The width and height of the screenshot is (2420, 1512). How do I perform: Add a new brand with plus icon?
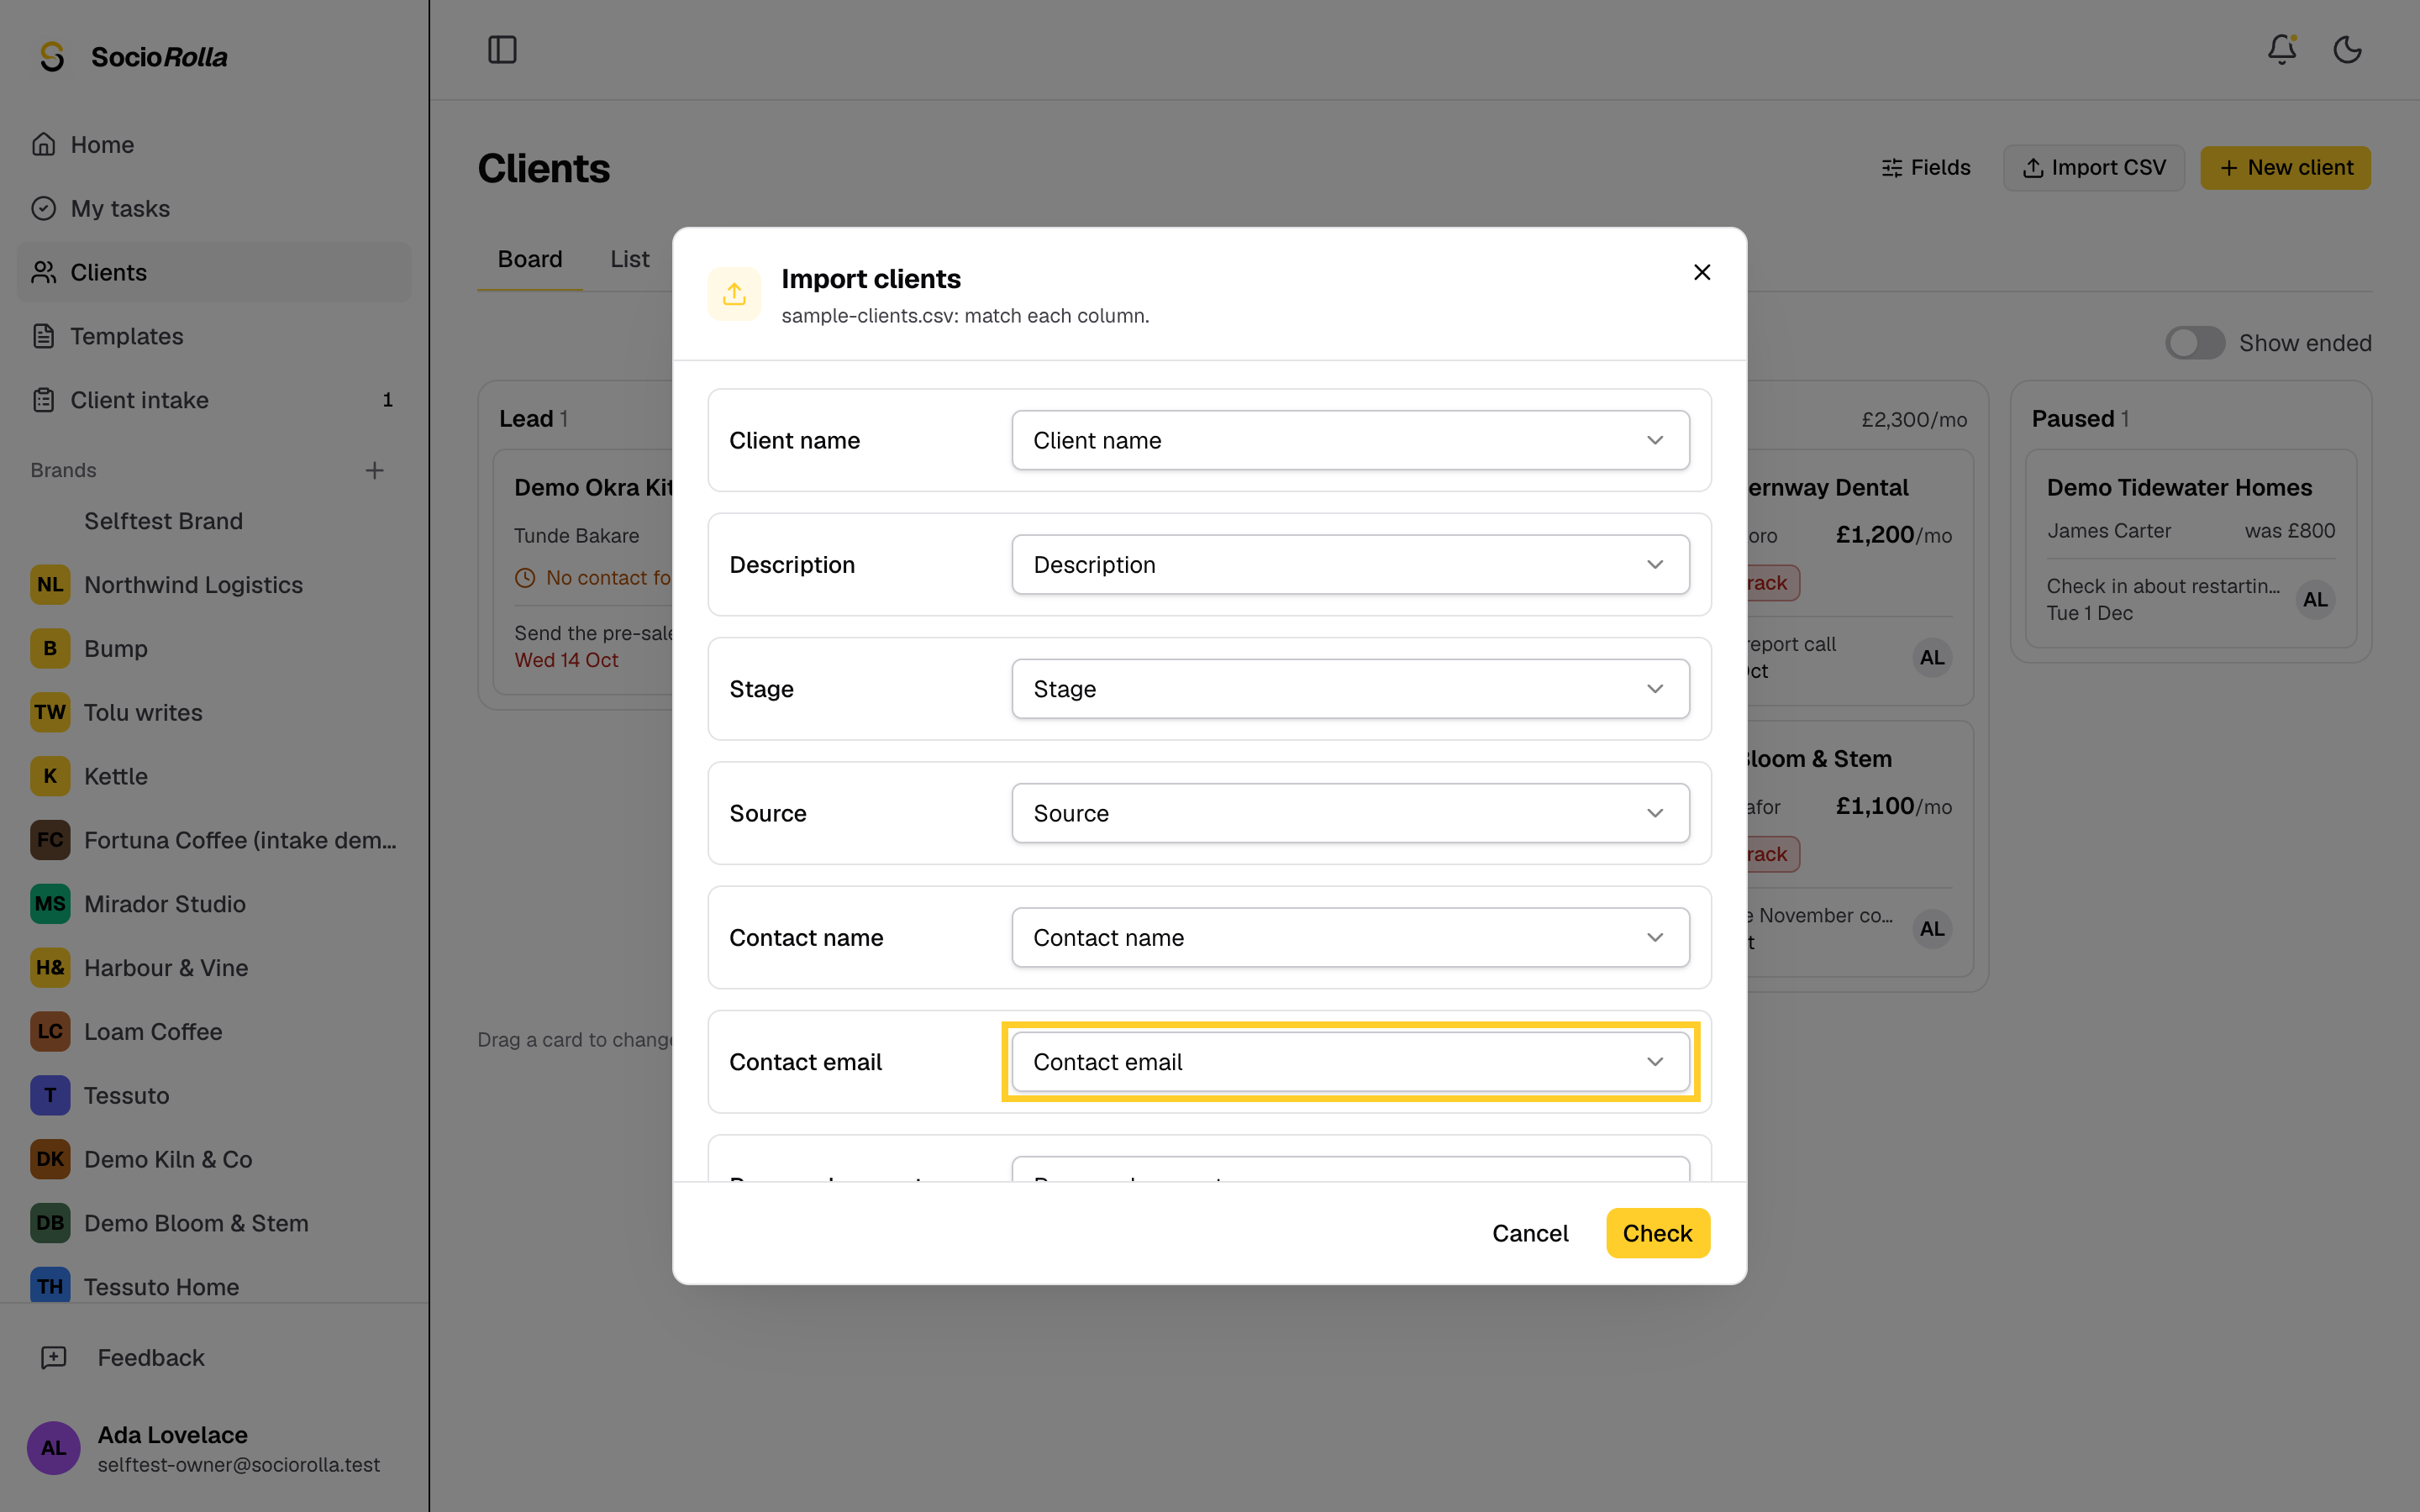click(x=375, y=470)
